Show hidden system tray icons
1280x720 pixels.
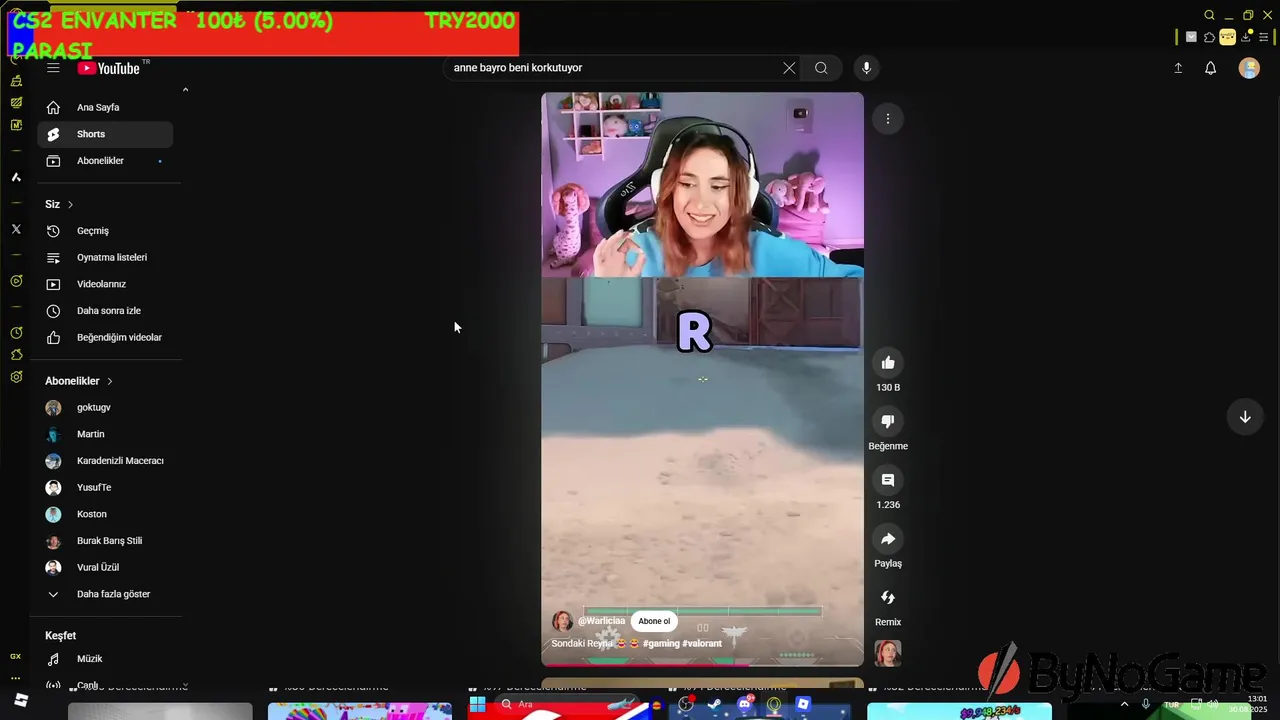pyautogui.click(x=1124, y=704)
